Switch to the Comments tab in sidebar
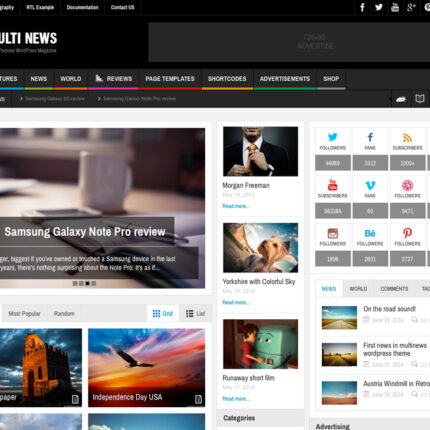 coord(394,289)
